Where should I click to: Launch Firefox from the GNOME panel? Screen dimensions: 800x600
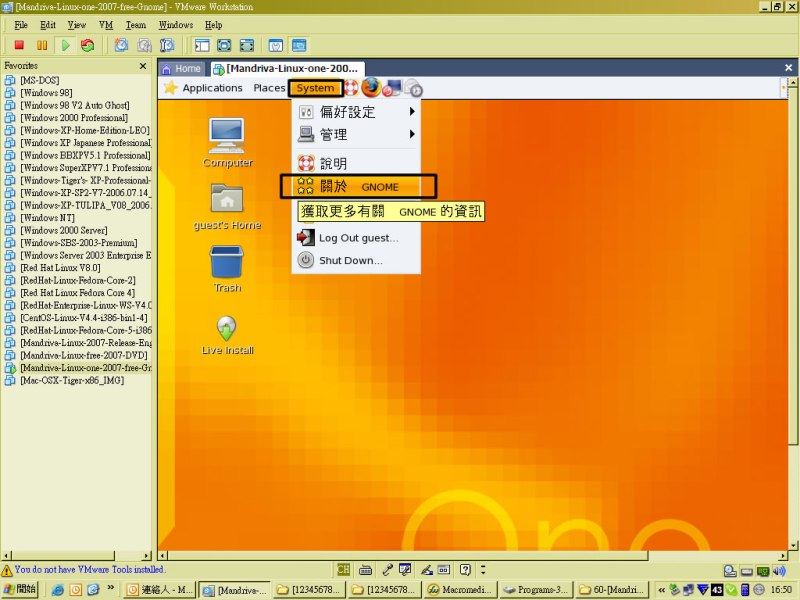click(371, 88)
